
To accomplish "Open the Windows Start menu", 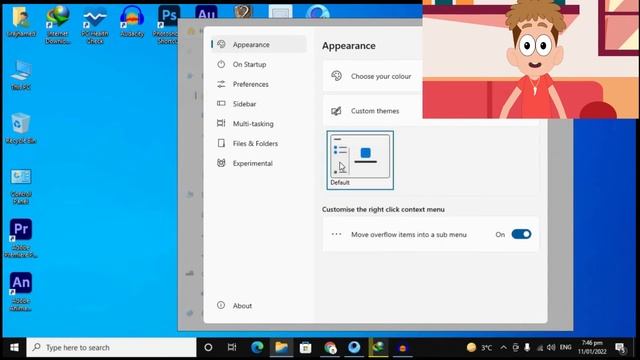I will [14, 347].
